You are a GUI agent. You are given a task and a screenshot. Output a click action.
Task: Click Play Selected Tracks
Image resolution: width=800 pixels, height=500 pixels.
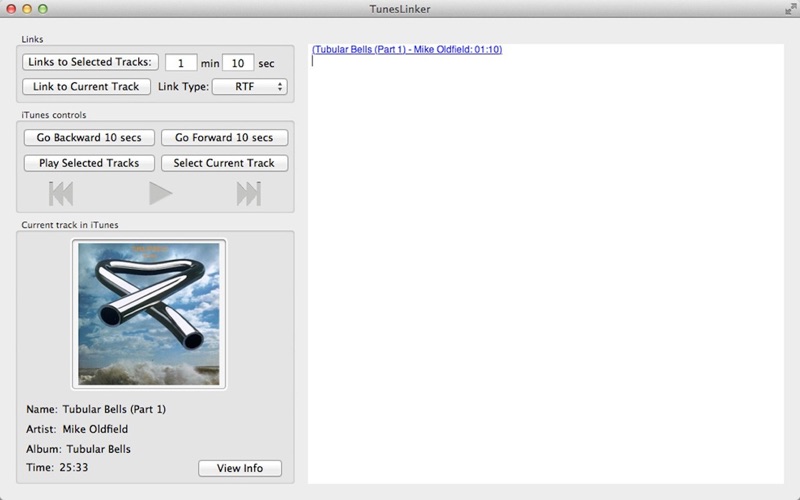pyautogui.click(x=89, y=163)
